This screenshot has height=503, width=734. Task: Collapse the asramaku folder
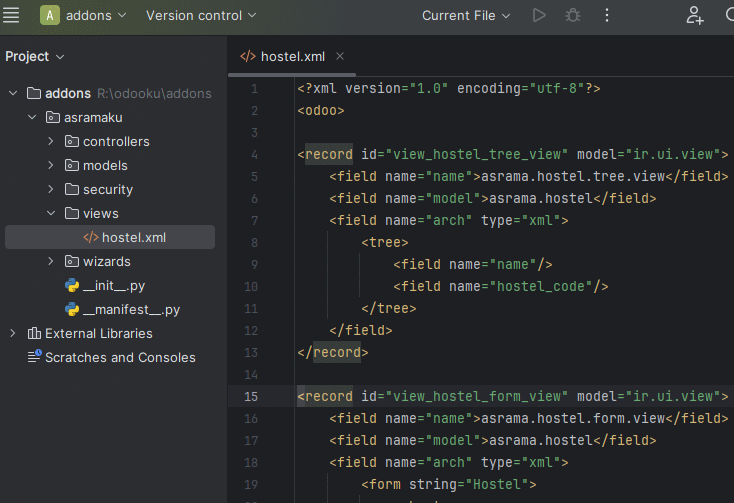click(x=32, y=117)
